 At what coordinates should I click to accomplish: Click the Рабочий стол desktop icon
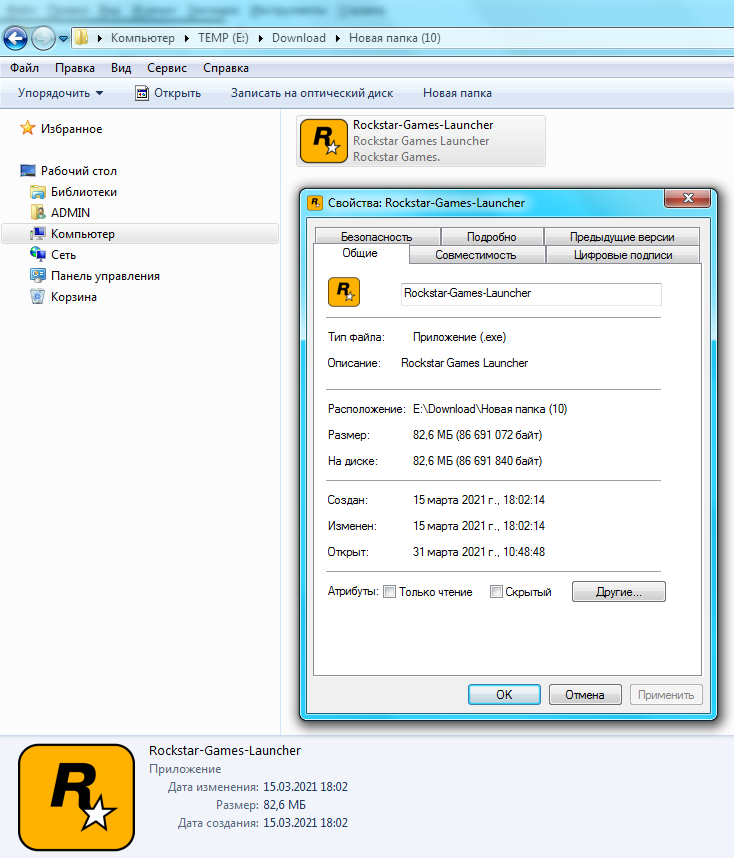coord(28,171)
